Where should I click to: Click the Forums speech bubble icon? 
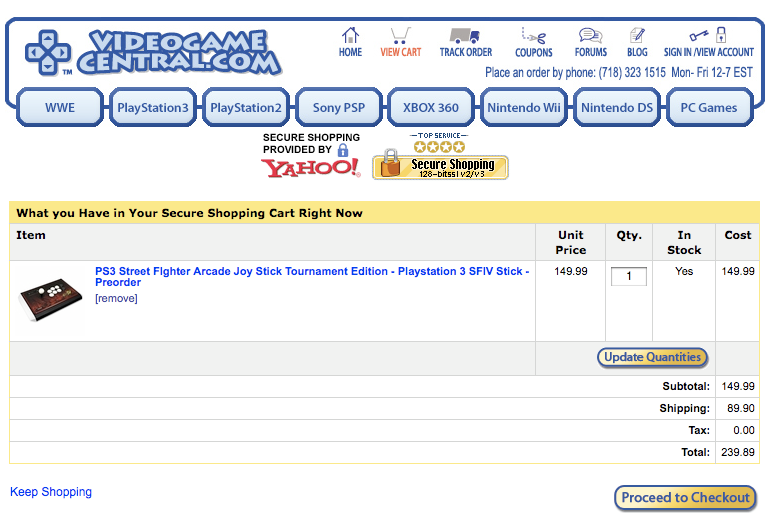pos(590,35)
